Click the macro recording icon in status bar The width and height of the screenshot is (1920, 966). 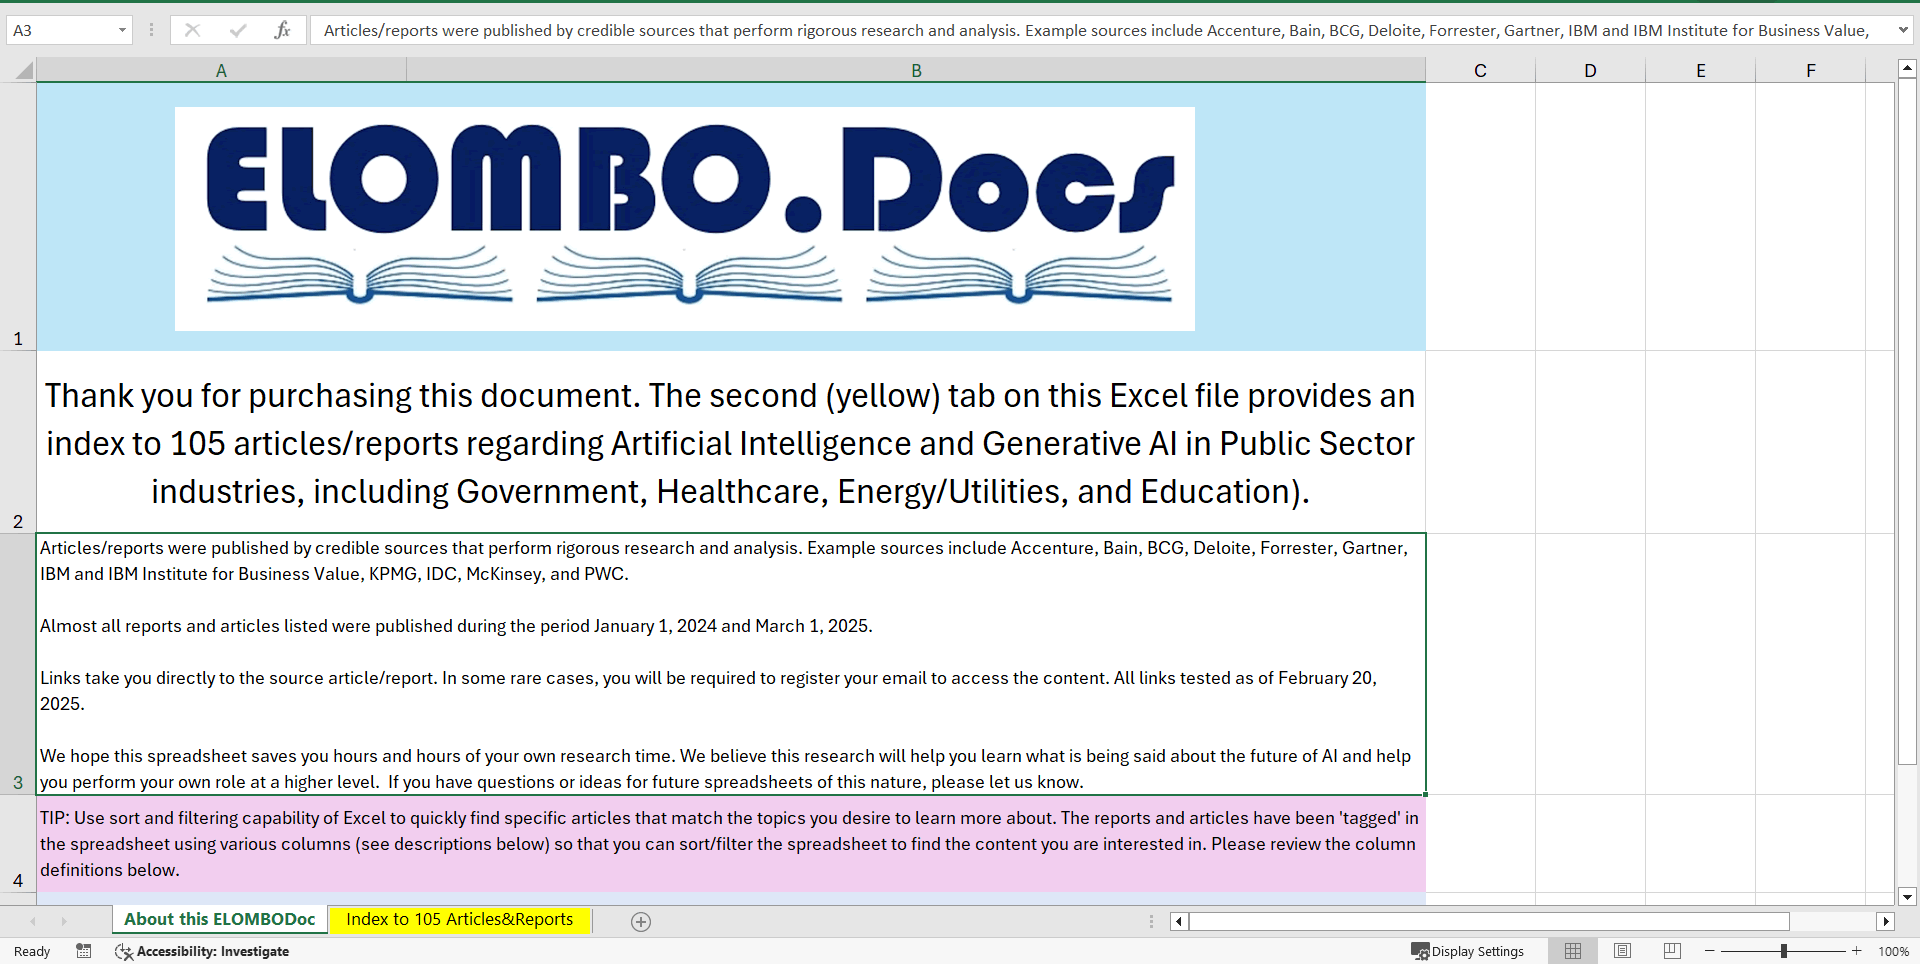[x=84, y=951]
